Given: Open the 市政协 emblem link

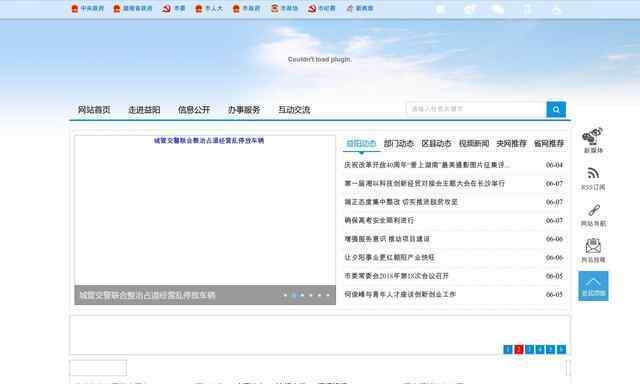Looking at the screenshot, I should pyautogui.click(x=284, y=9).
